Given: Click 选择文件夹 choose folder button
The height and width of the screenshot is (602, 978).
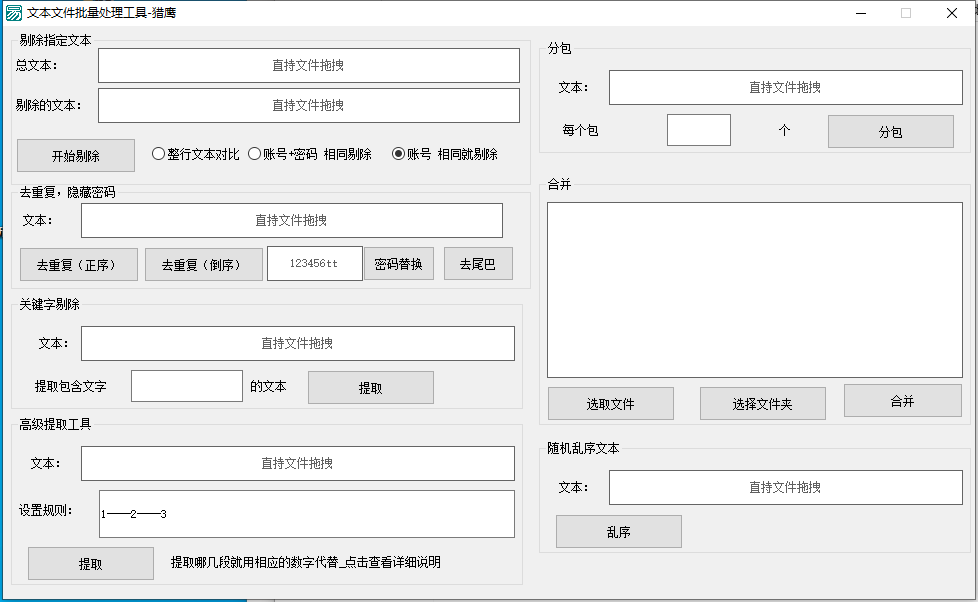Looking at the screenshot, I should [x=762, y=403].
